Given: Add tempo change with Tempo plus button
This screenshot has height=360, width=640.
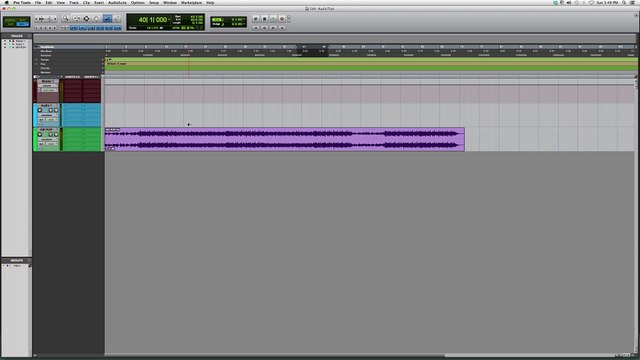Looking at the screenshot, I should (103, 60).
